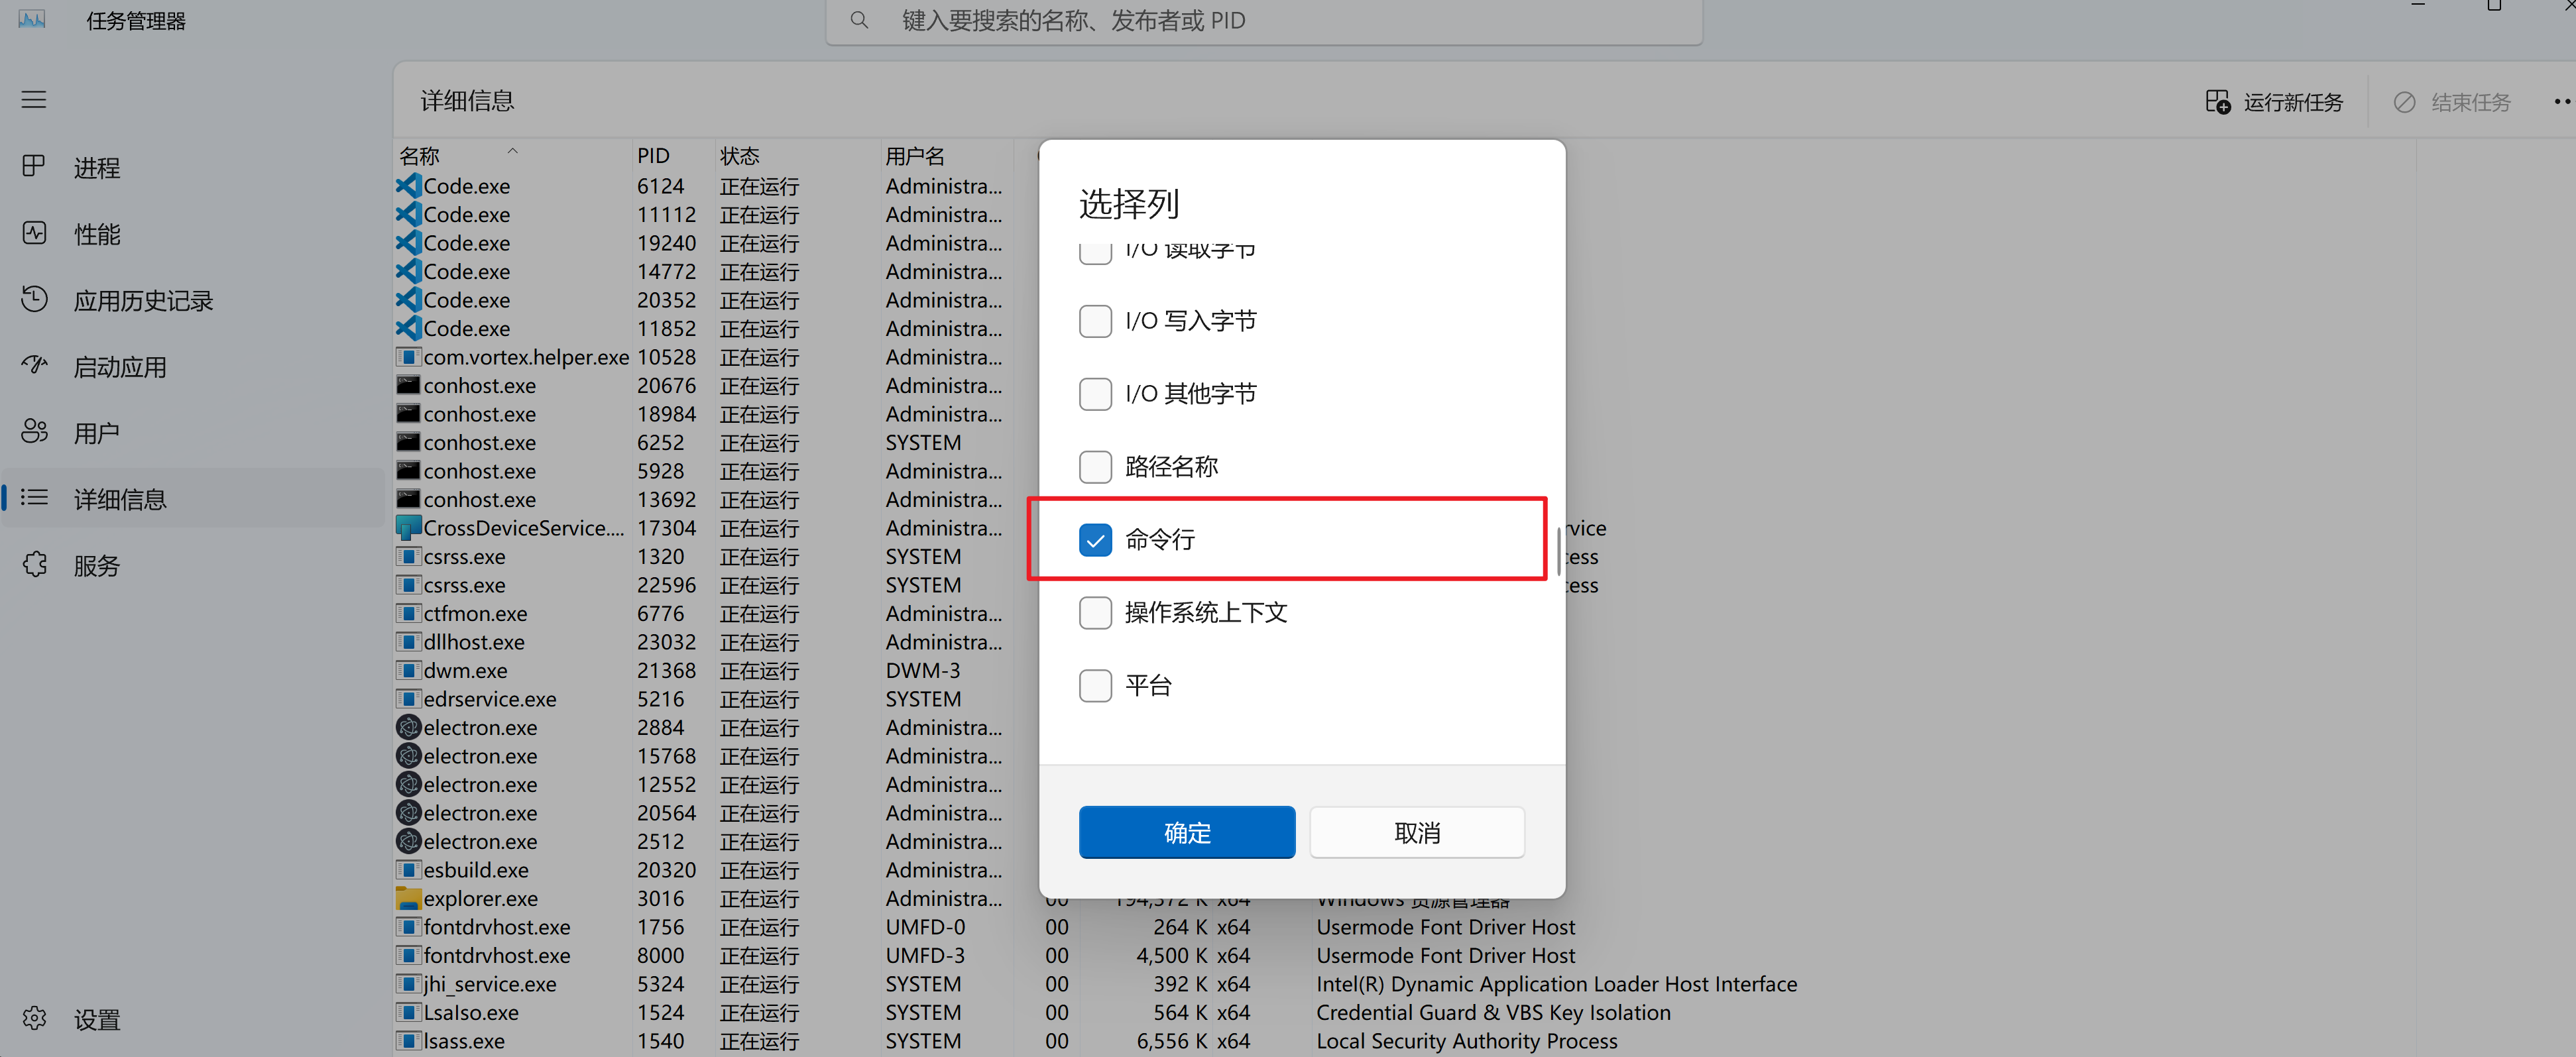2576x1057 pixels.
Task: Switch to the 进程 tab
Action: (x=193, y=167)
